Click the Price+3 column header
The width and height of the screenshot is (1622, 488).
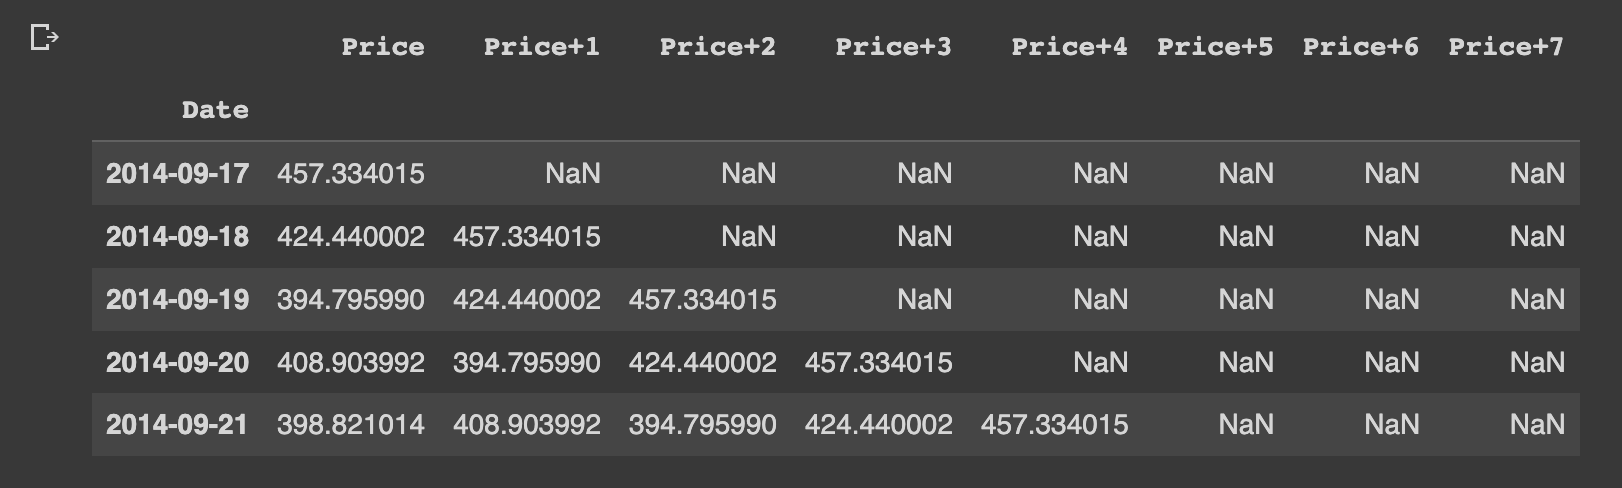pyautogui.click(x=894, y=46)
